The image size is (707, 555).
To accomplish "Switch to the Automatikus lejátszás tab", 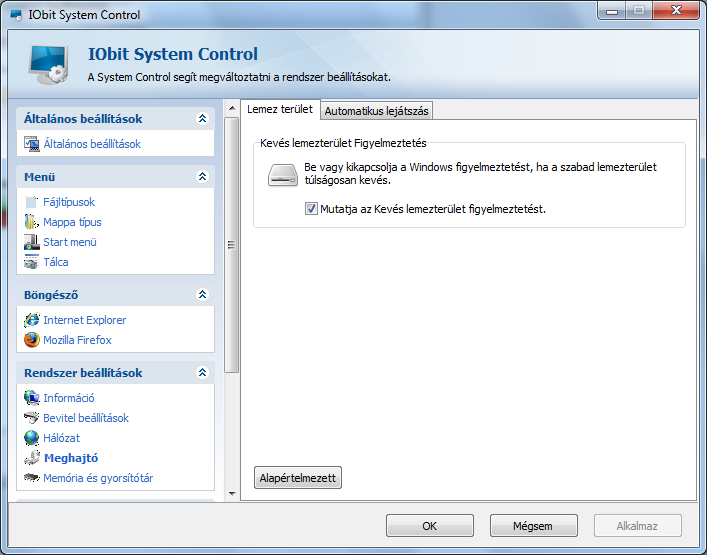I will [x=376, y=111].
